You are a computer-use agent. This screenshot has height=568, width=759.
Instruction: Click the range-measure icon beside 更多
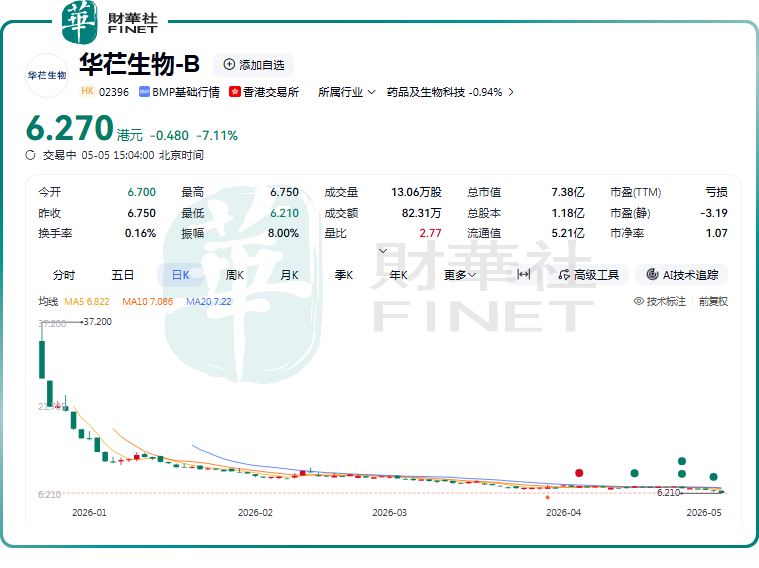coord(524,275)
